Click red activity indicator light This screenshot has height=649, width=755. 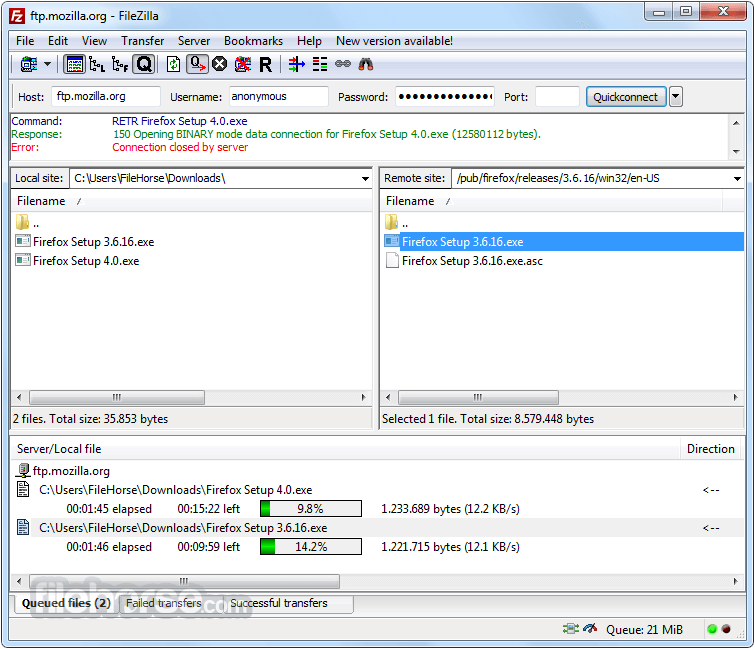pos(726,629)
